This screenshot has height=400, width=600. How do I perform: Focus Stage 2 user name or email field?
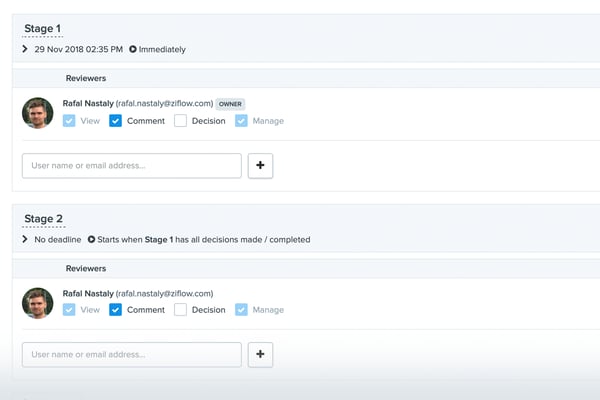[132, 354]
